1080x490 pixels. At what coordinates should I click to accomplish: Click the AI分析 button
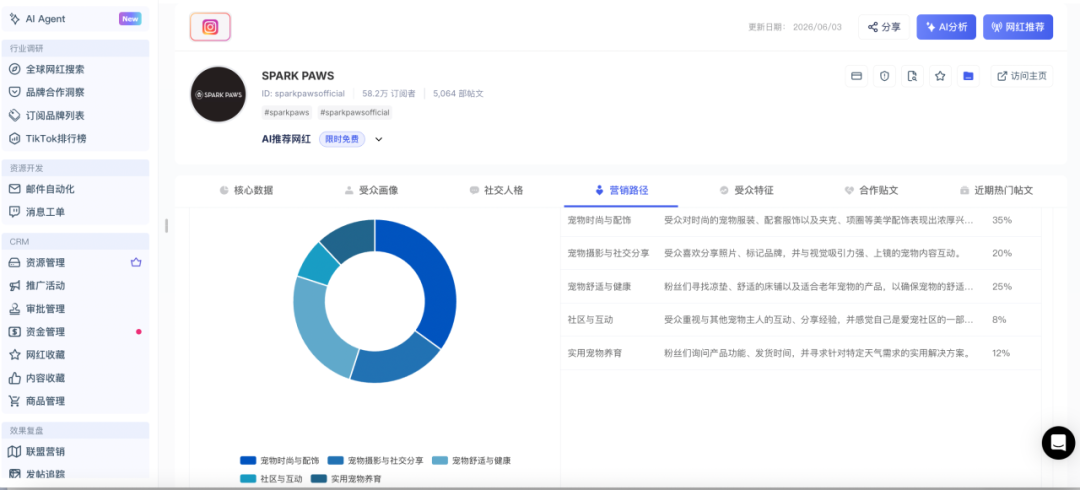(x=946, y=27)
